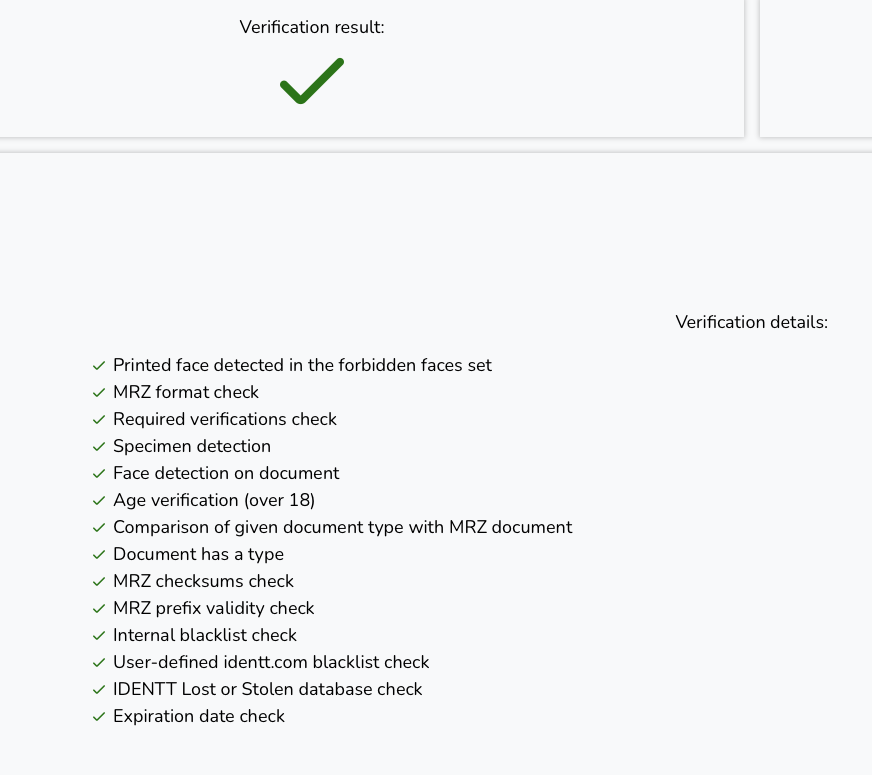The image size is (872, 775).
Task: Click the tick beside Expiration date check
Action: pos(99,717)
